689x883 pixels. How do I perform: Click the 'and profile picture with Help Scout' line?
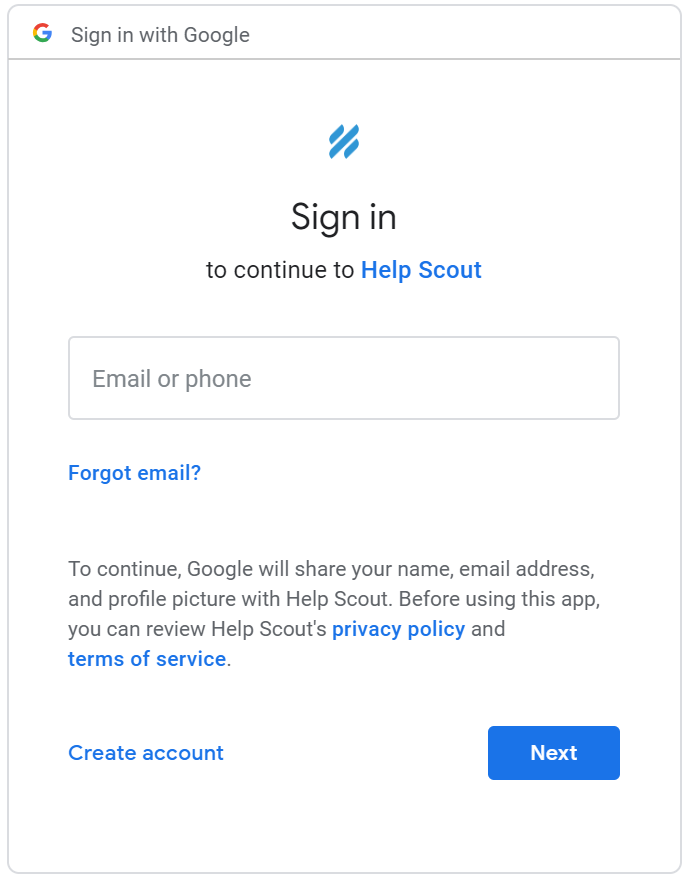229,599
